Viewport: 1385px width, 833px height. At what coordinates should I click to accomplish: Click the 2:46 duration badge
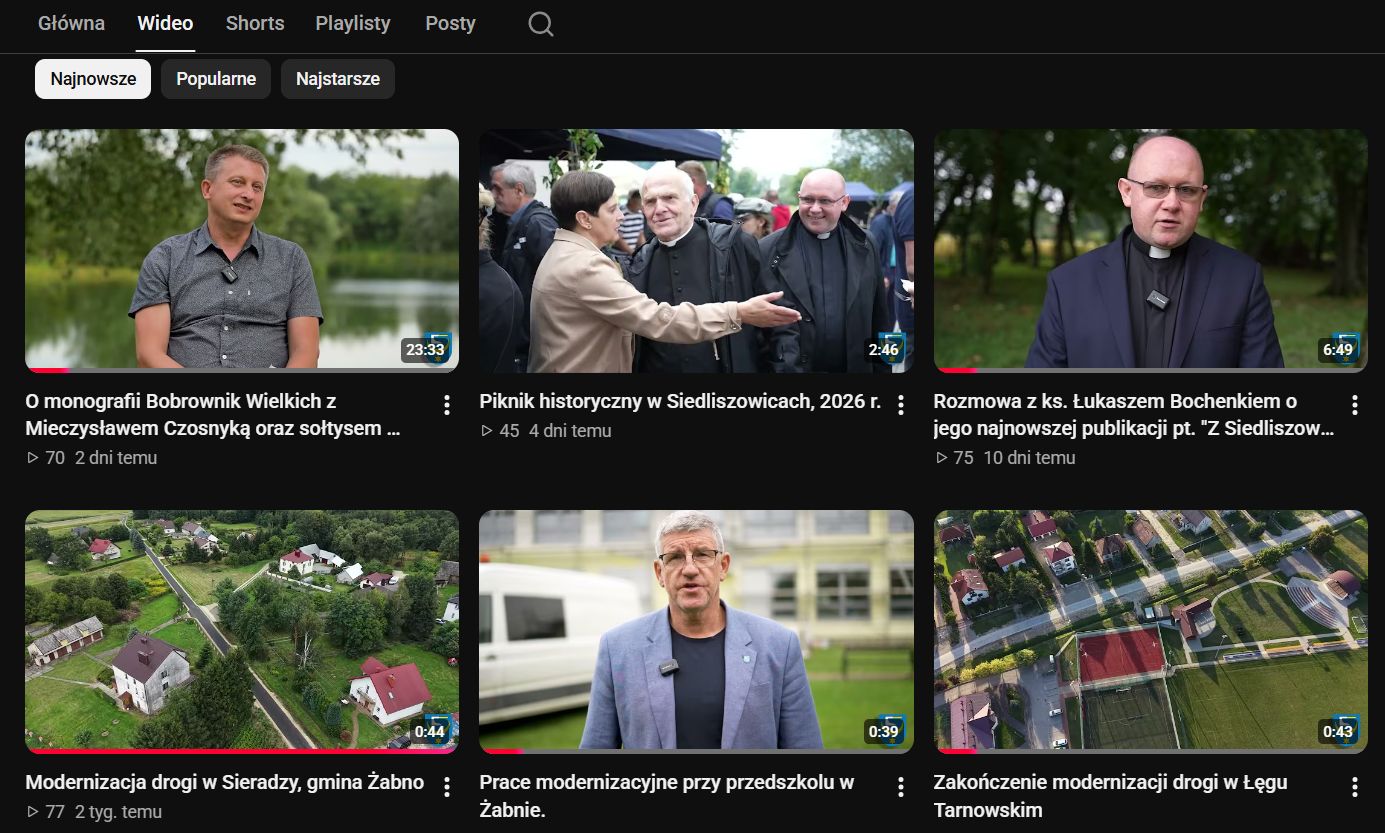click(883, 350)
